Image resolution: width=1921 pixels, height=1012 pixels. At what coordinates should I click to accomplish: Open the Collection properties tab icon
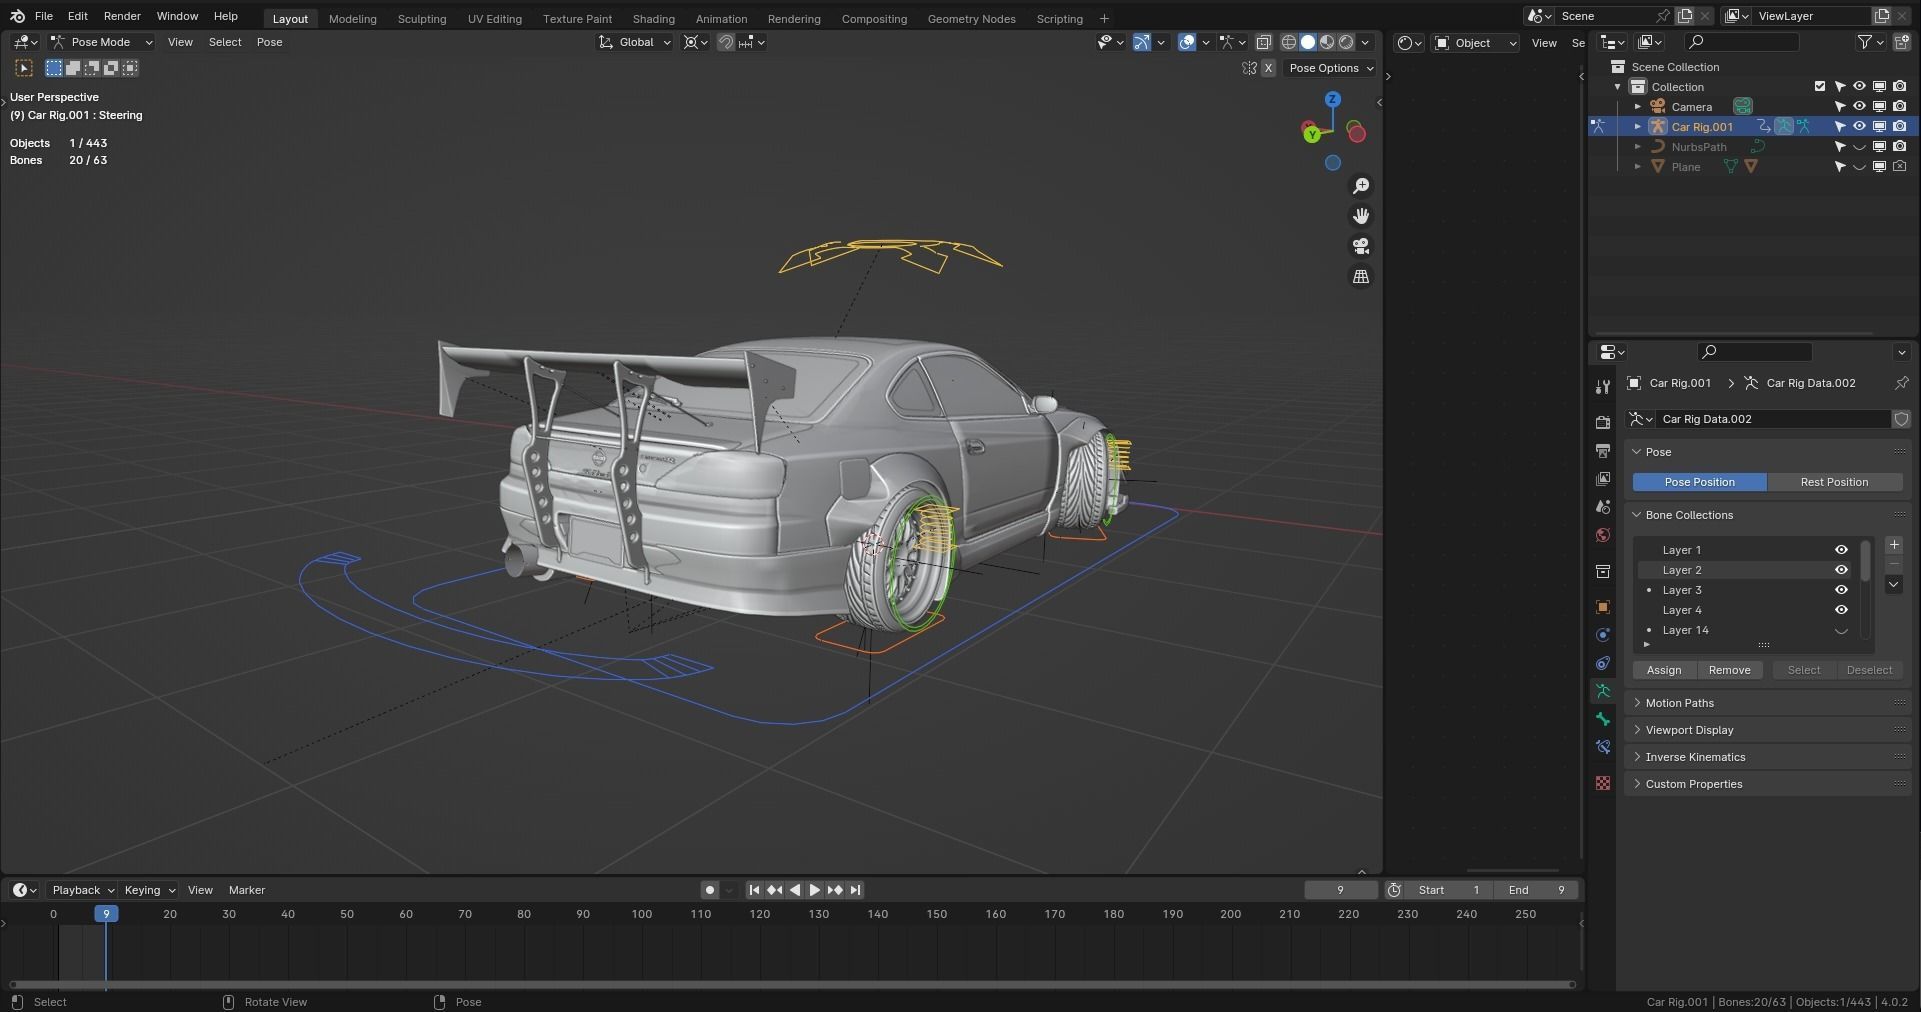tap(1603, 571)
